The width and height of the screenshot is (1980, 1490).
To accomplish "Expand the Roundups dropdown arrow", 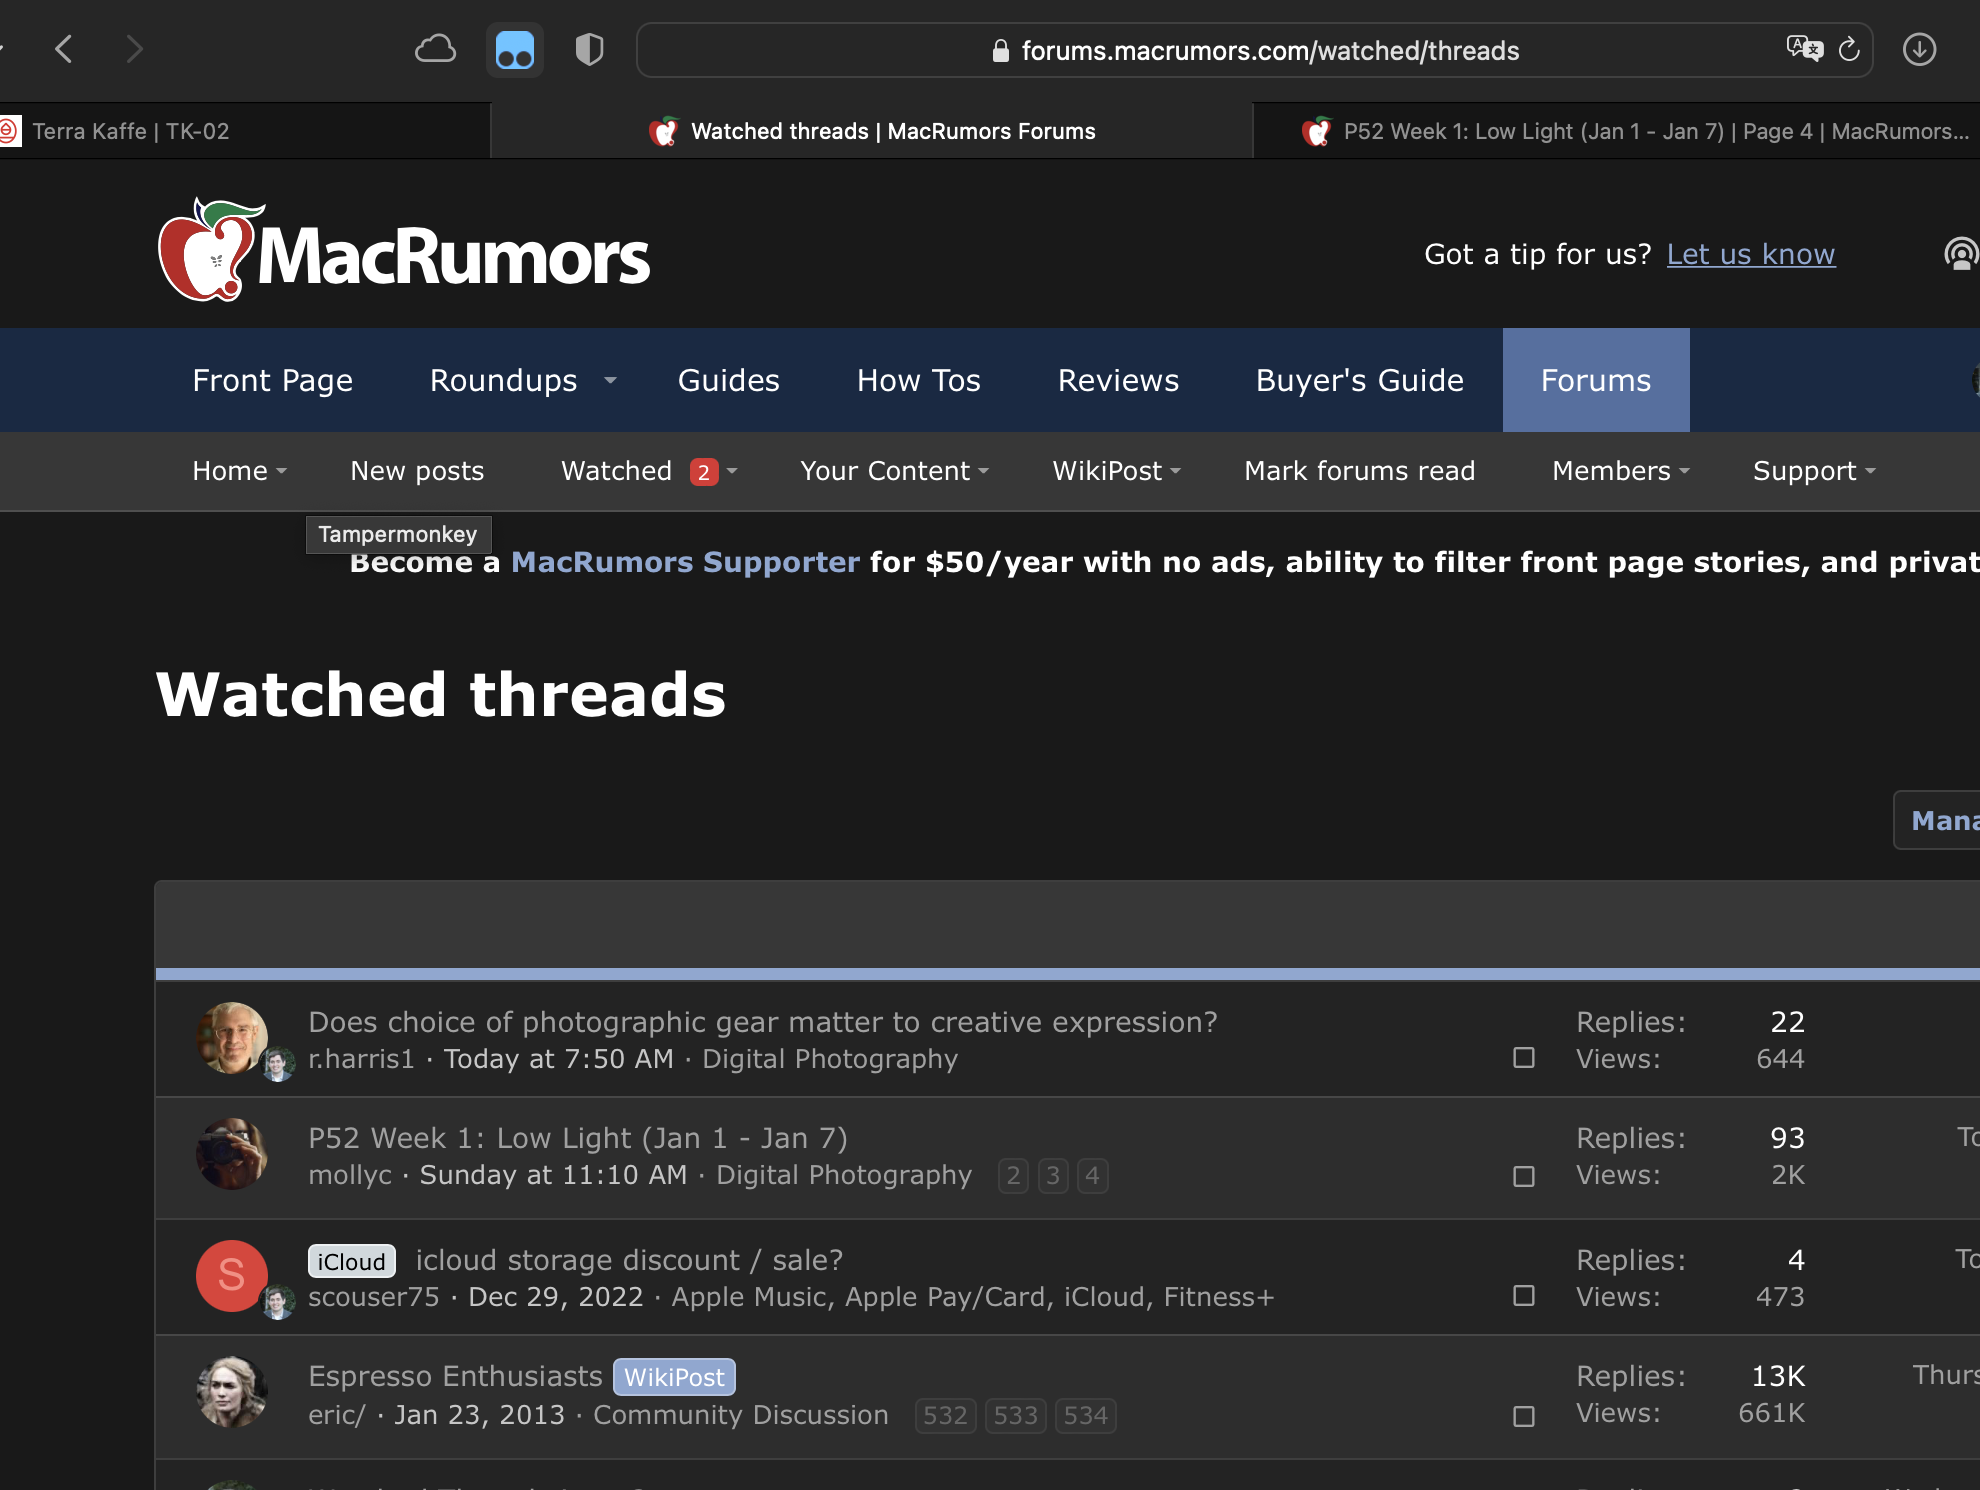I will [610, 381].
